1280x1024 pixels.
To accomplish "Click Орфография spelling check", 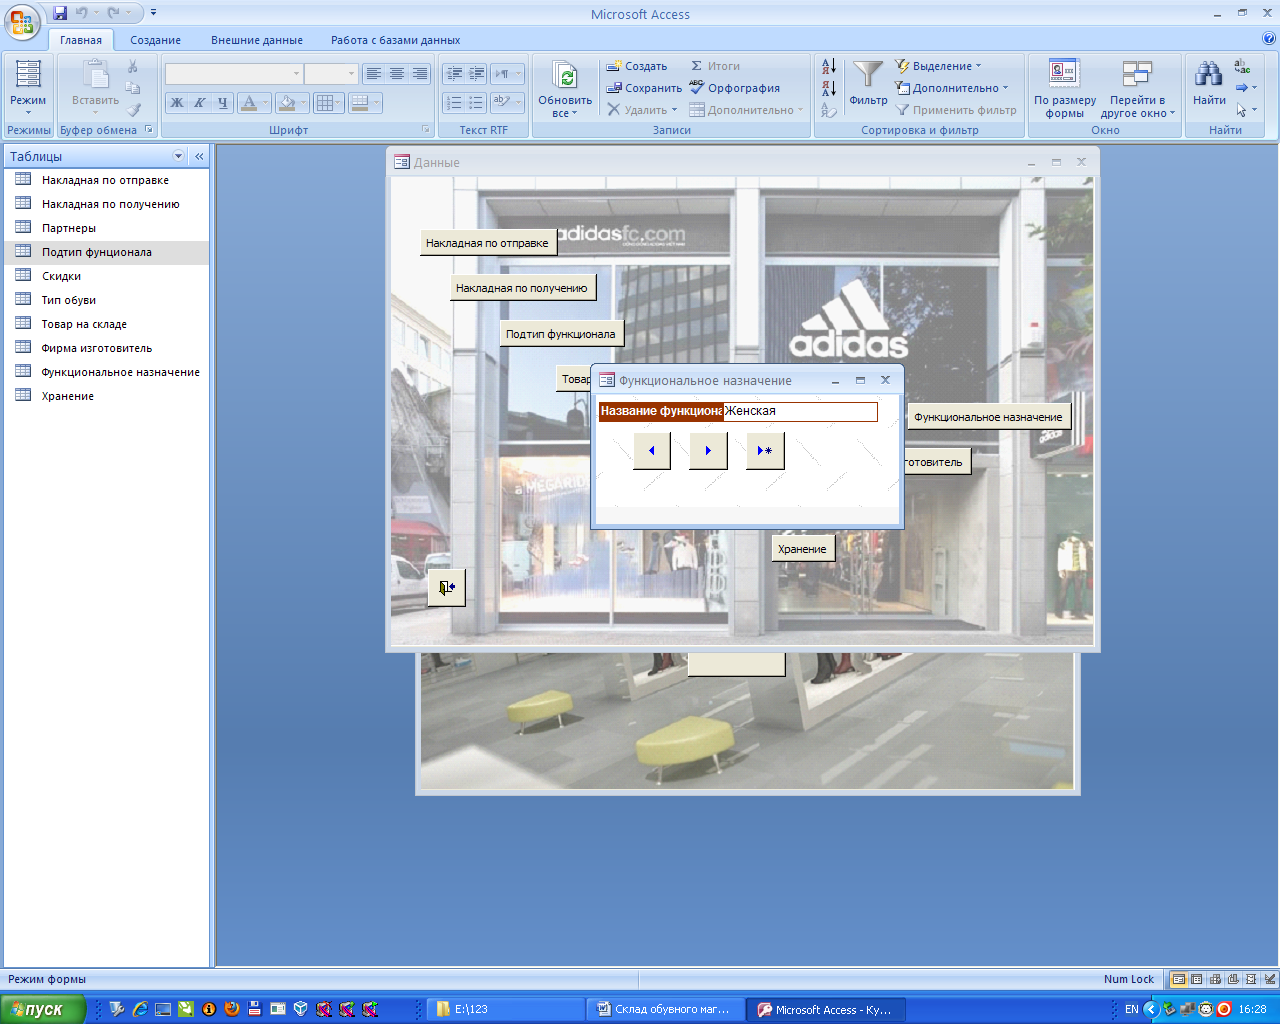I will point(735,88).
